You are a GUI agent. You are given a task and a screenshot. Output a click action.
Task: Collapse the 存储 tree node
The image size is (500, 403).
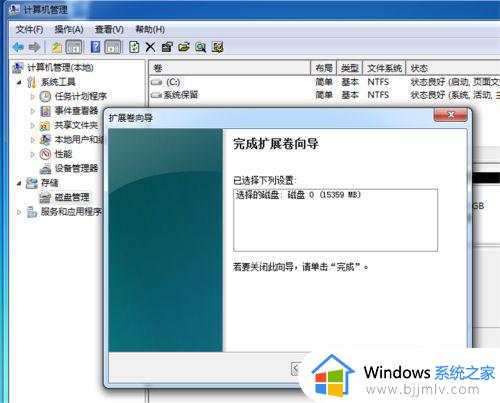click(x=19, y=183)
